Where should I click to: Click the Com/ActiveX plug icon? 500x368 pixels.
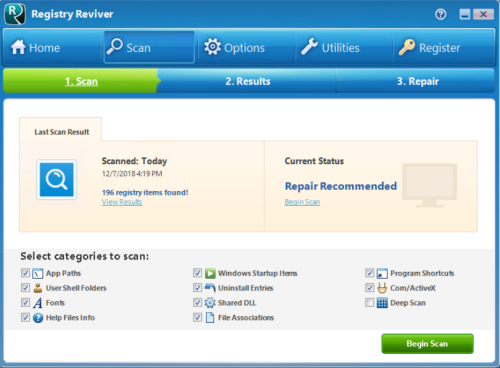(382, 288)
